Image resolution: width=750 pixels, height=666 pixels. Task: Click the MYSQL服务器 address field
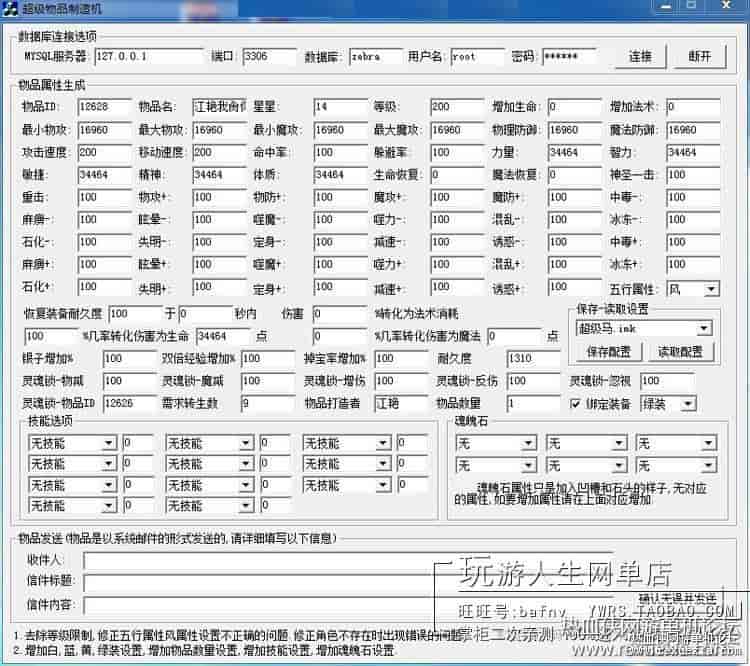pyautogui.click(x=163, y=56)
